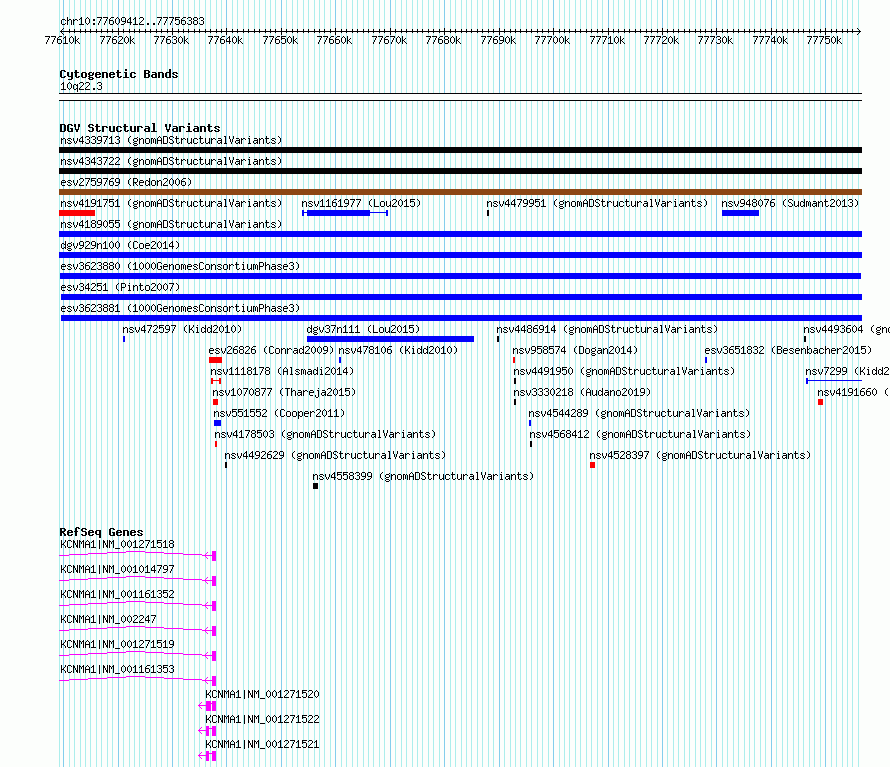Viewport: 890px width, 767px height.
Task: Click the esv2759769 (Redon2006) label
Action: click(126, 182)
